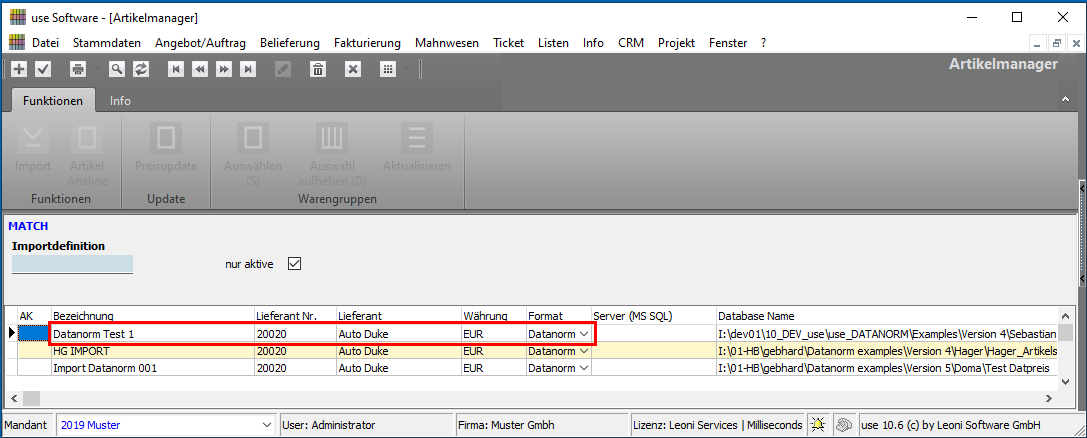Click the 'User: Administrator' status entry
Viewport: 1087px width, 438px height.
(x=365, y=425)
